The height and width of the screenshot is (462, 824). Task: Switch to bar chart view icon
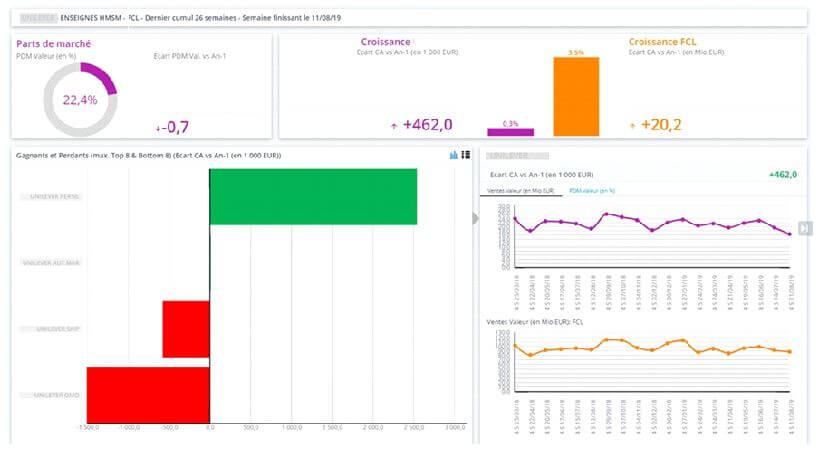click(454, 155)
